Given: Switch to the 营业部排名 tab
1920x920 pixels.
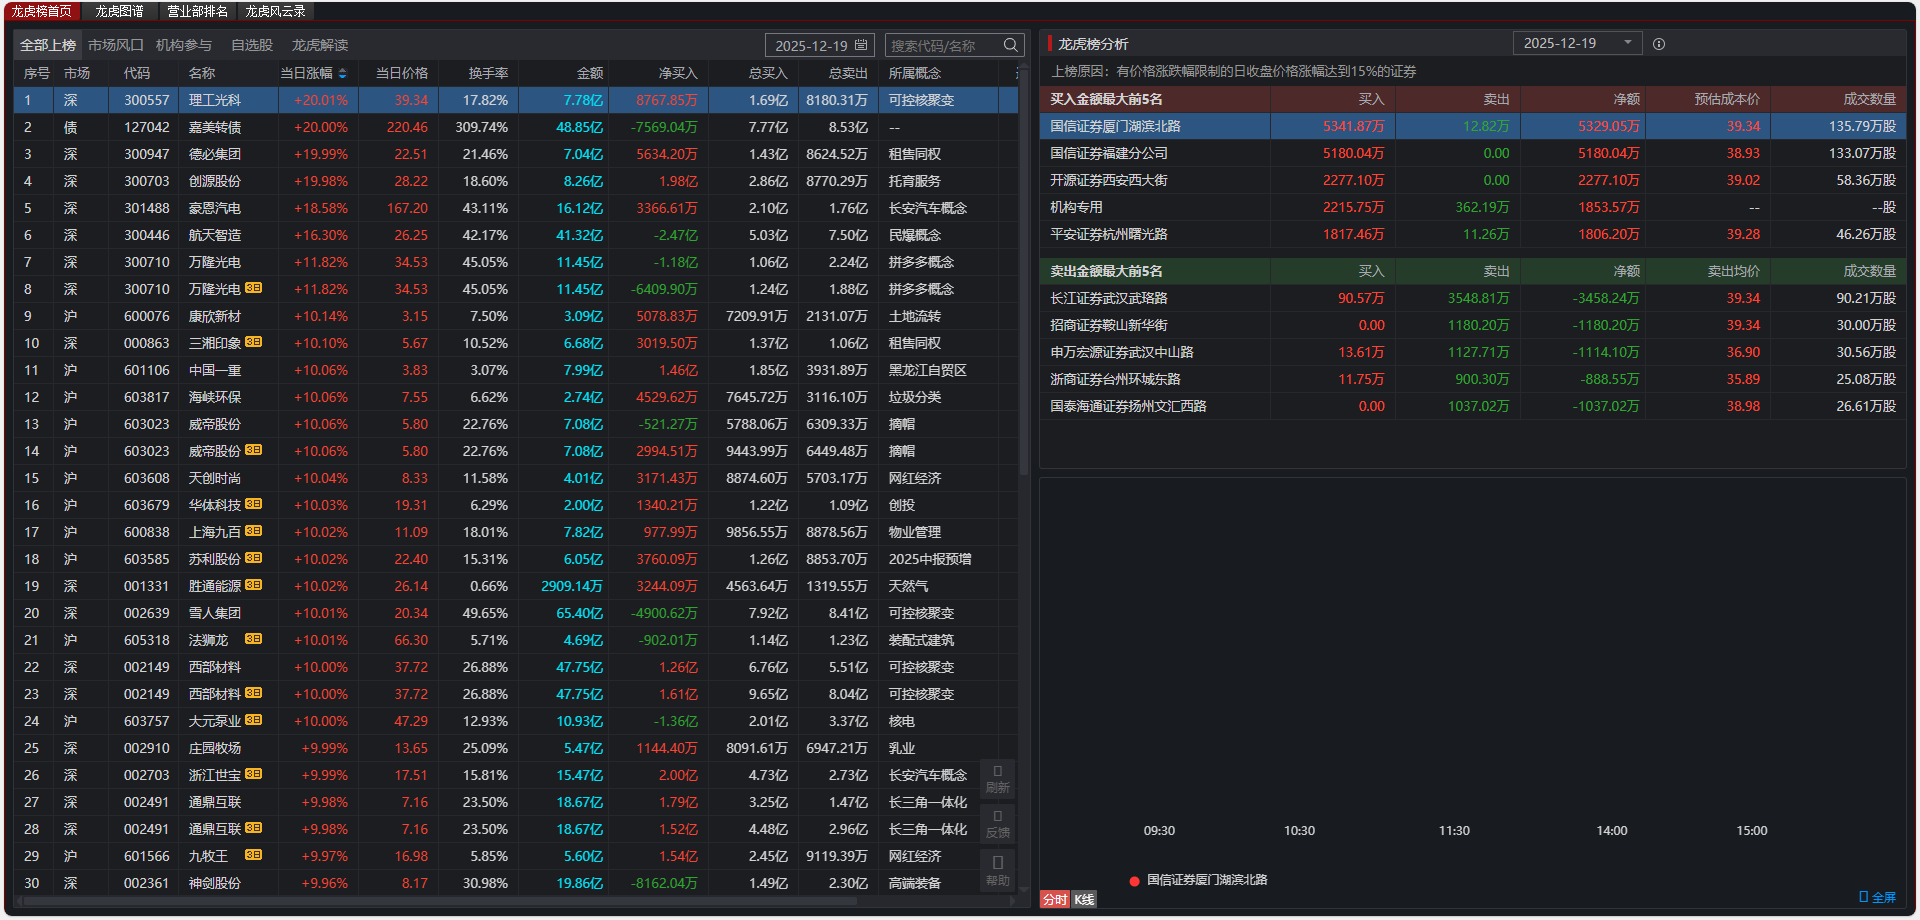Looking at the screenshot, I should tap(197, 11).
